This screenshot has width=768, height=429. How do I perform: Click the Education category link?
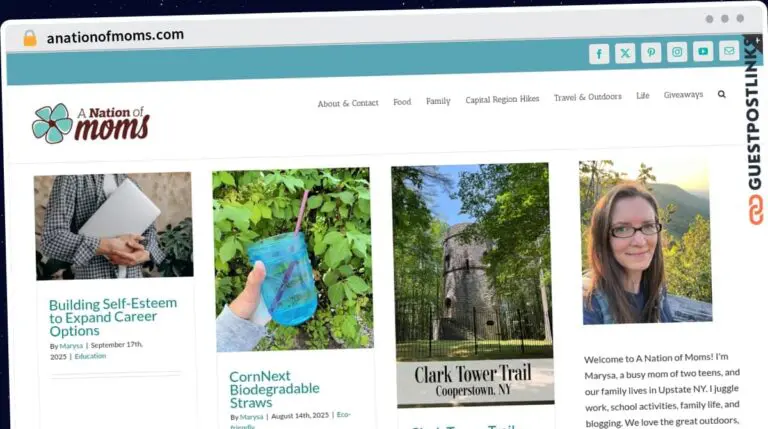click(x=90, y=356)
